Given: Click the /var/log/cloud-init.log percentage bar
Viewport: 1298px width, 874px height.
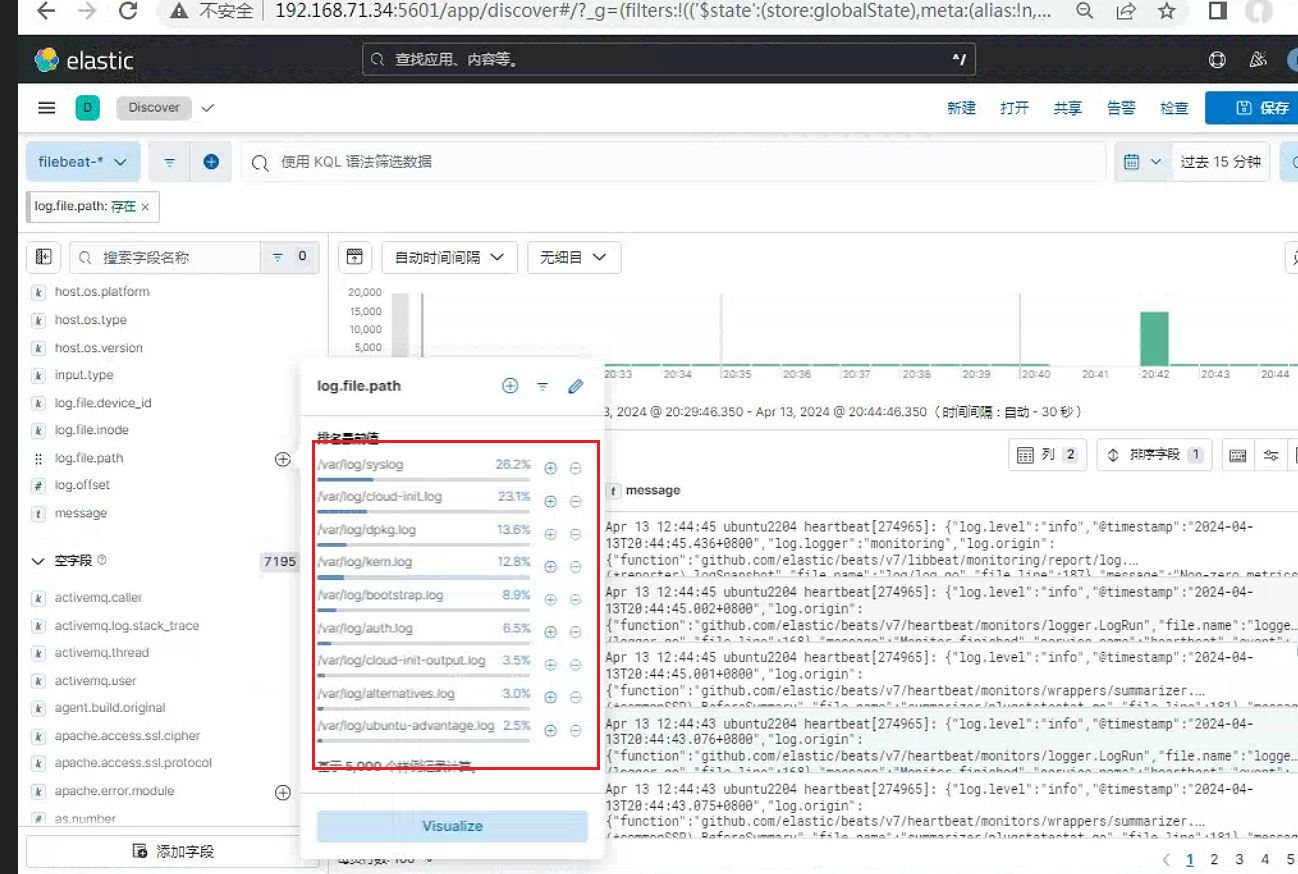Looking at the screenshot, I should pyautogui.click(x=424, y=513).
